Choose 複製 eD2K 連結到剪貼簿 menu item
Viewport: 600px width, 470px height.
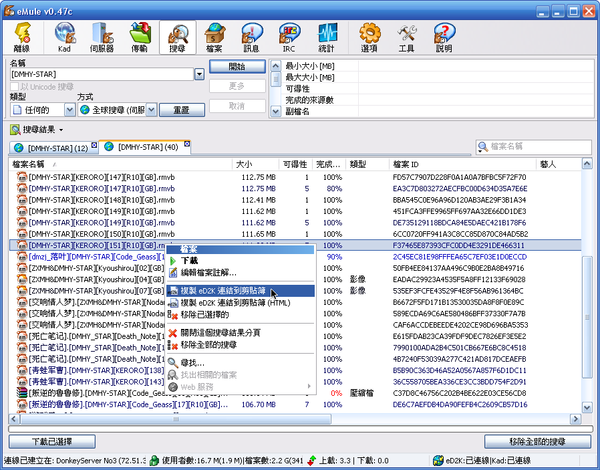240,291
